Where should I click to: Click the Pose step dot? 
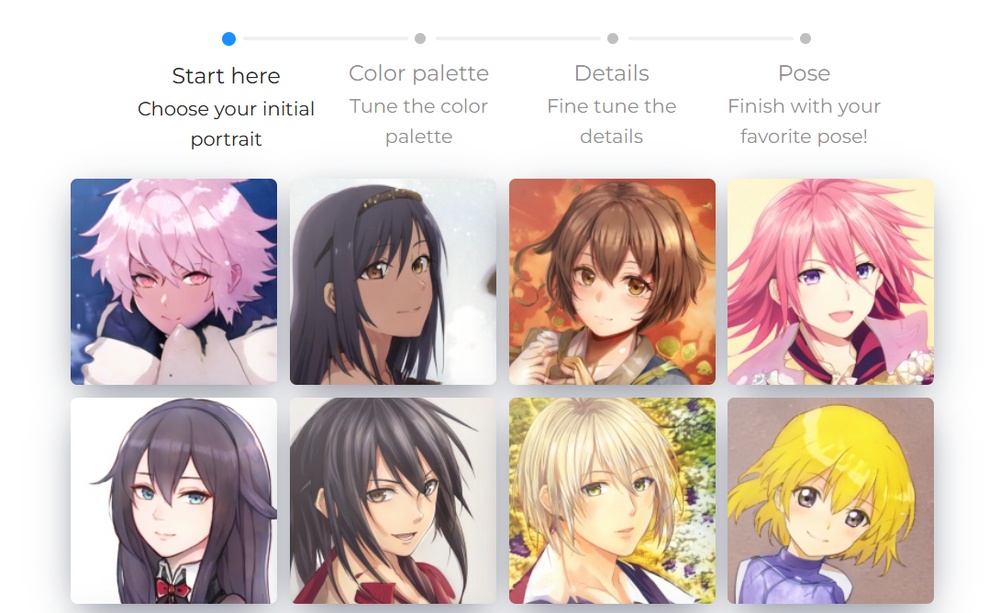(x=805, y=38)
